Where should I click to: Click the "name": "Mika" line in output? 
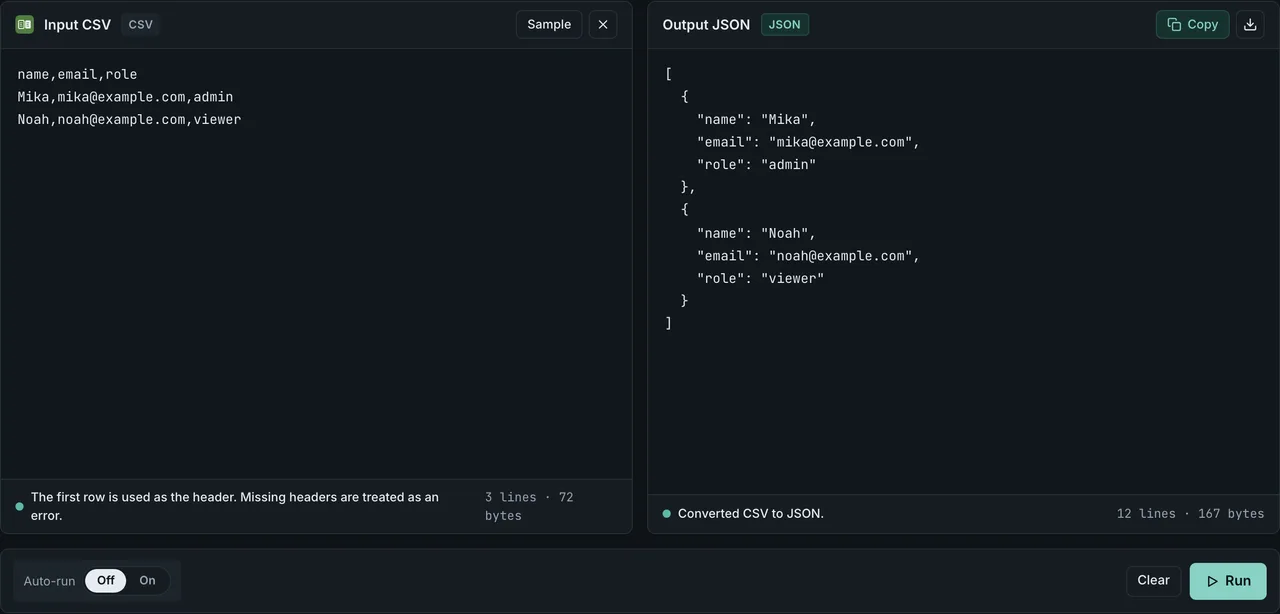point(756,119)
